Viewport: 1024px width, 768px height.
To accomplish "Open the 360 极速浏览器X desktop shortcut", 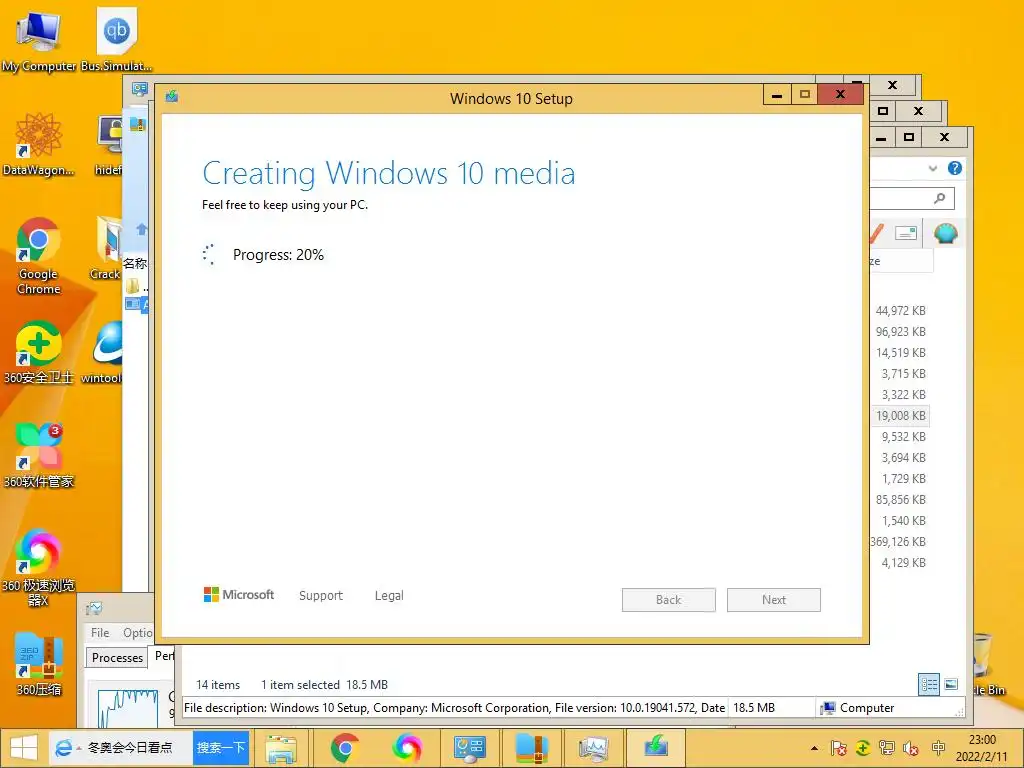I will click(38, 567).
